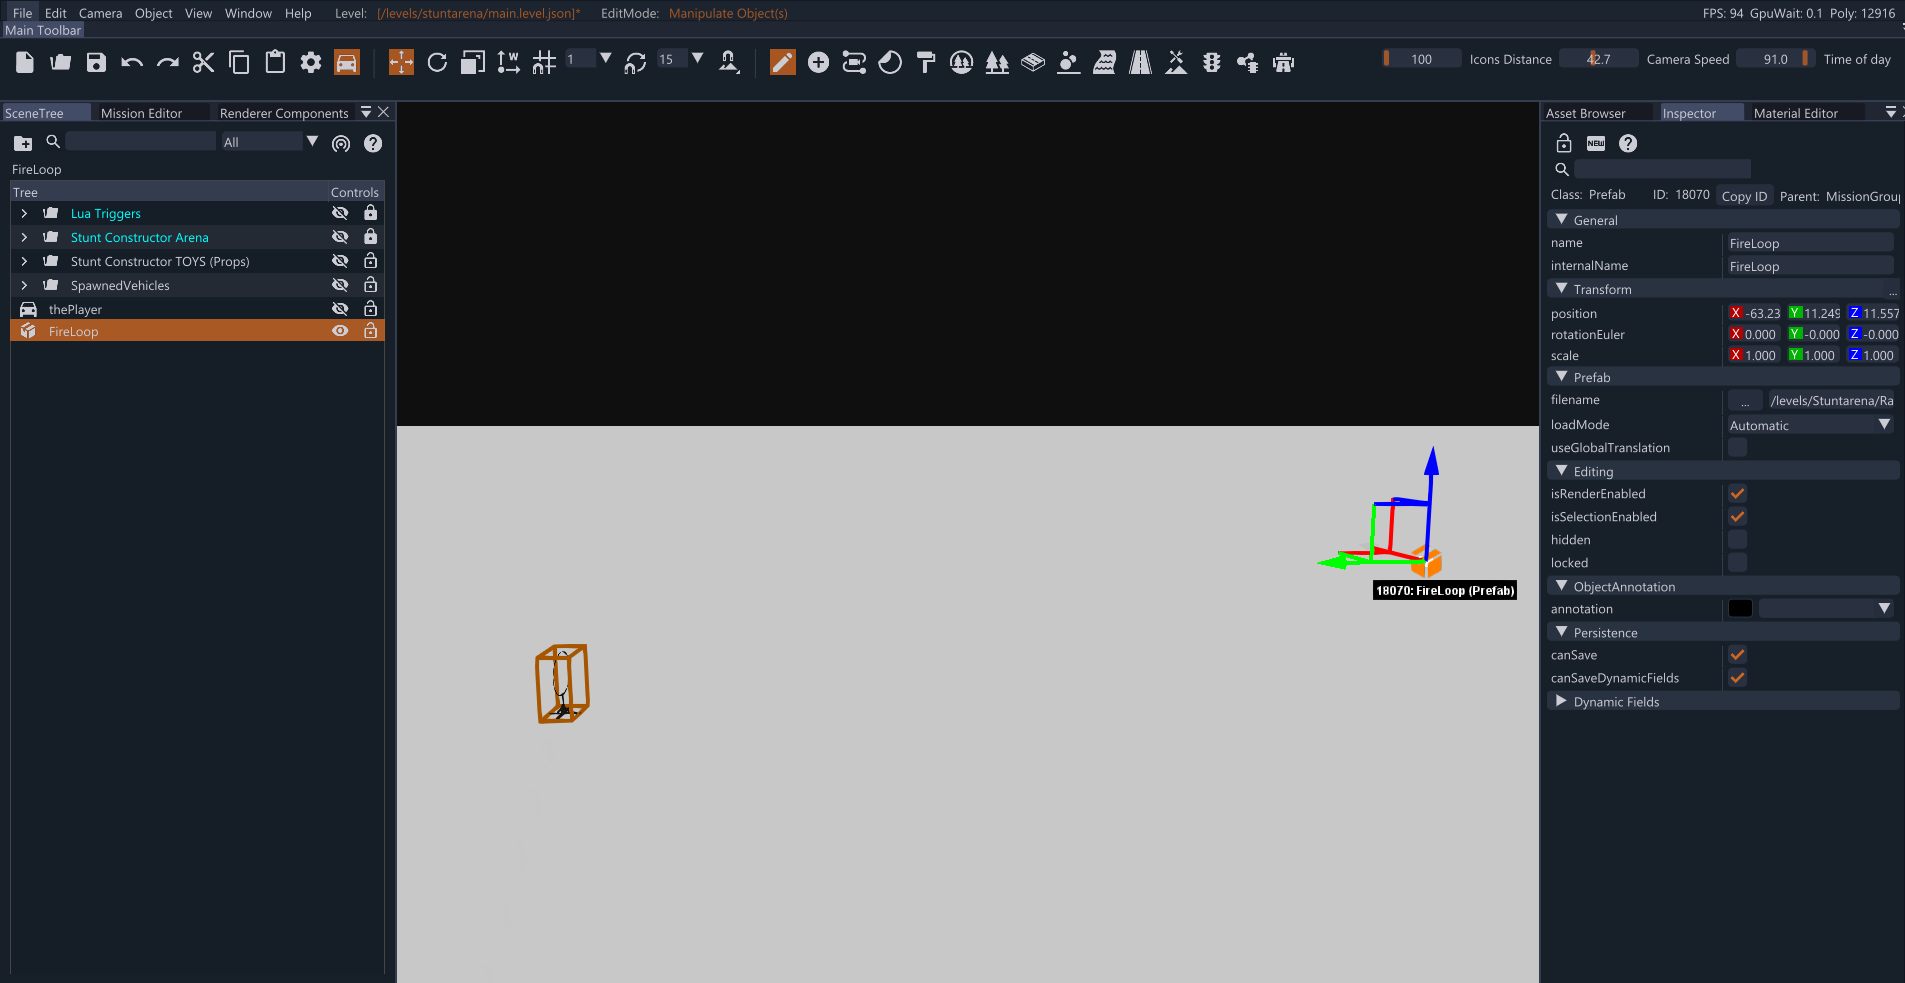The image size is (1905, 983).
Task: Switch to Mission Editor tab
Action: pyautogui.click(x=141, y=113)
